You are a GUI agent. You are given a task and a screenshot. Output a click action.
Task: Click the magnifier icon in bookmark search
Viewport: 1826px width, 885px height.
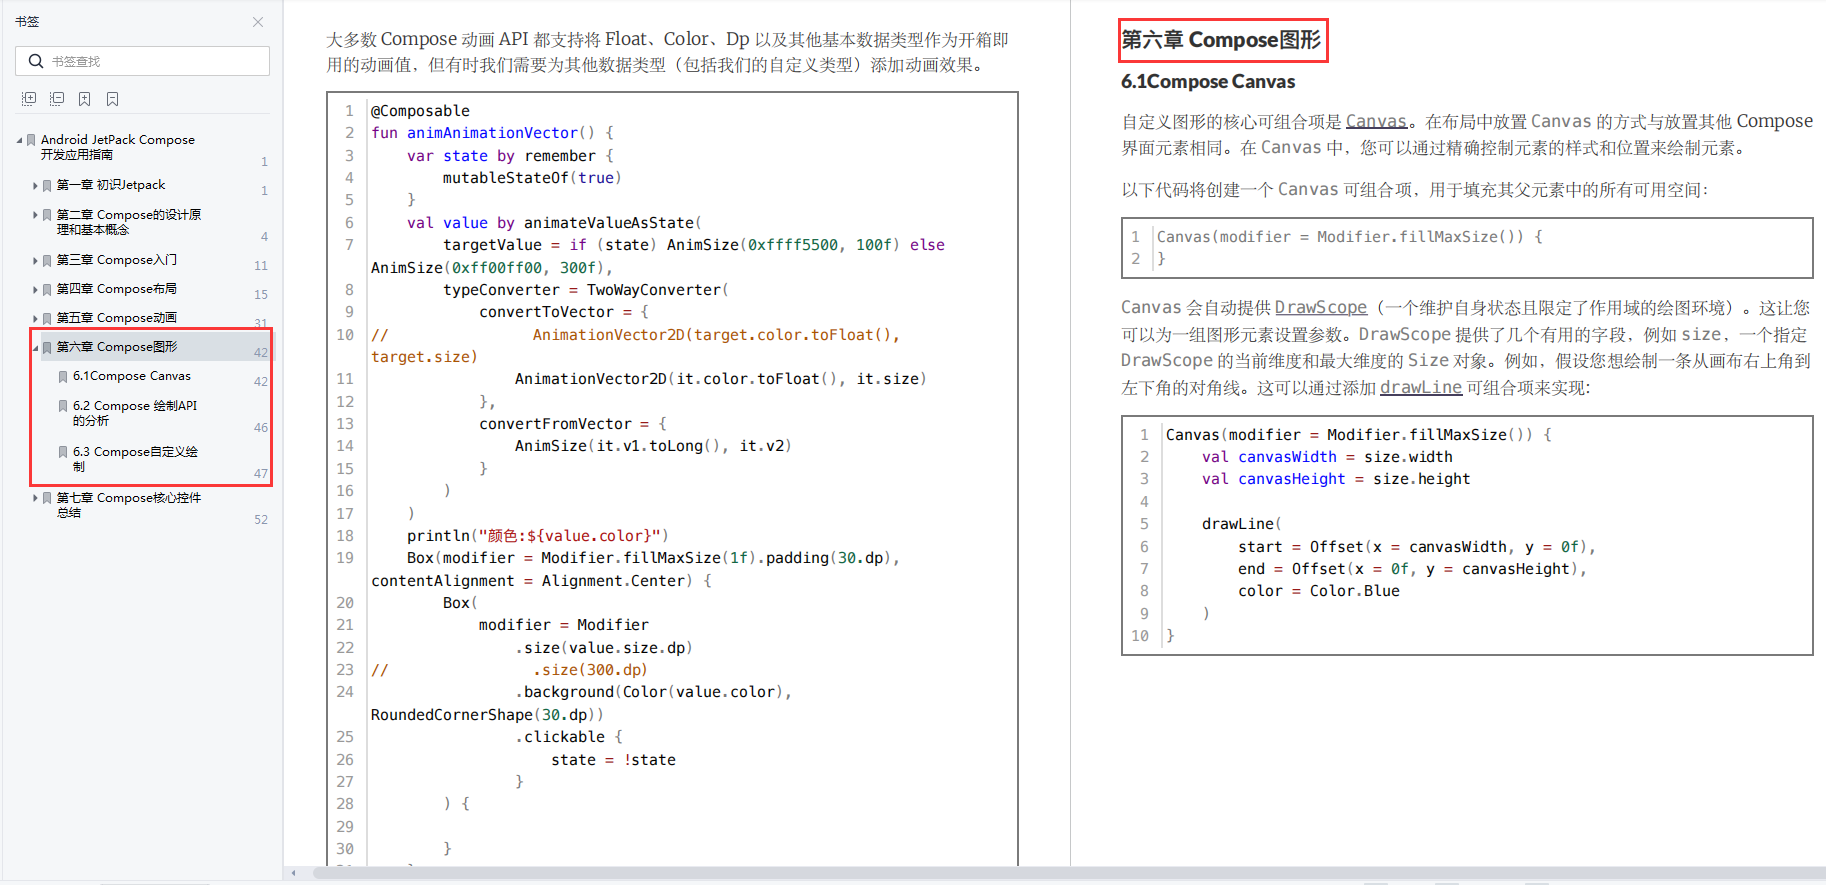[36, 61]
